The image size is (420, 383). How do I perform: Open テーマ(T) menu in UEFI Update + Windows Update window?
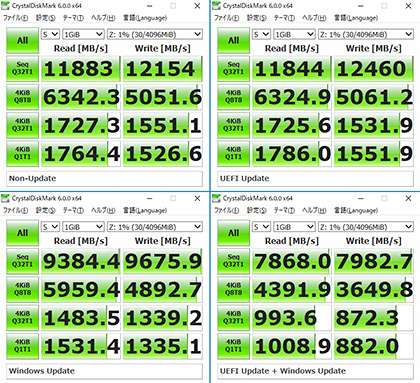[x=284, y=211]
